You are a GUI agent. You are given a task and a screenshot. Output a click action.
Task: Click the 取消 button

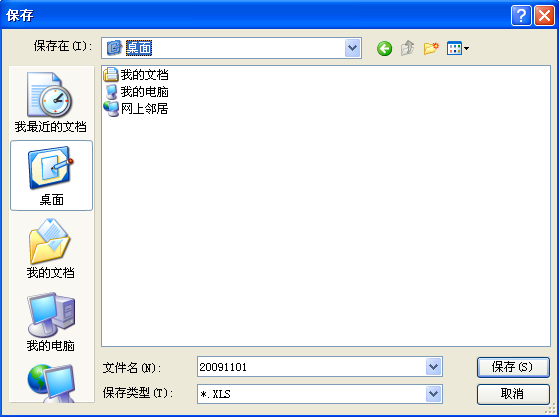coord(513,394)
